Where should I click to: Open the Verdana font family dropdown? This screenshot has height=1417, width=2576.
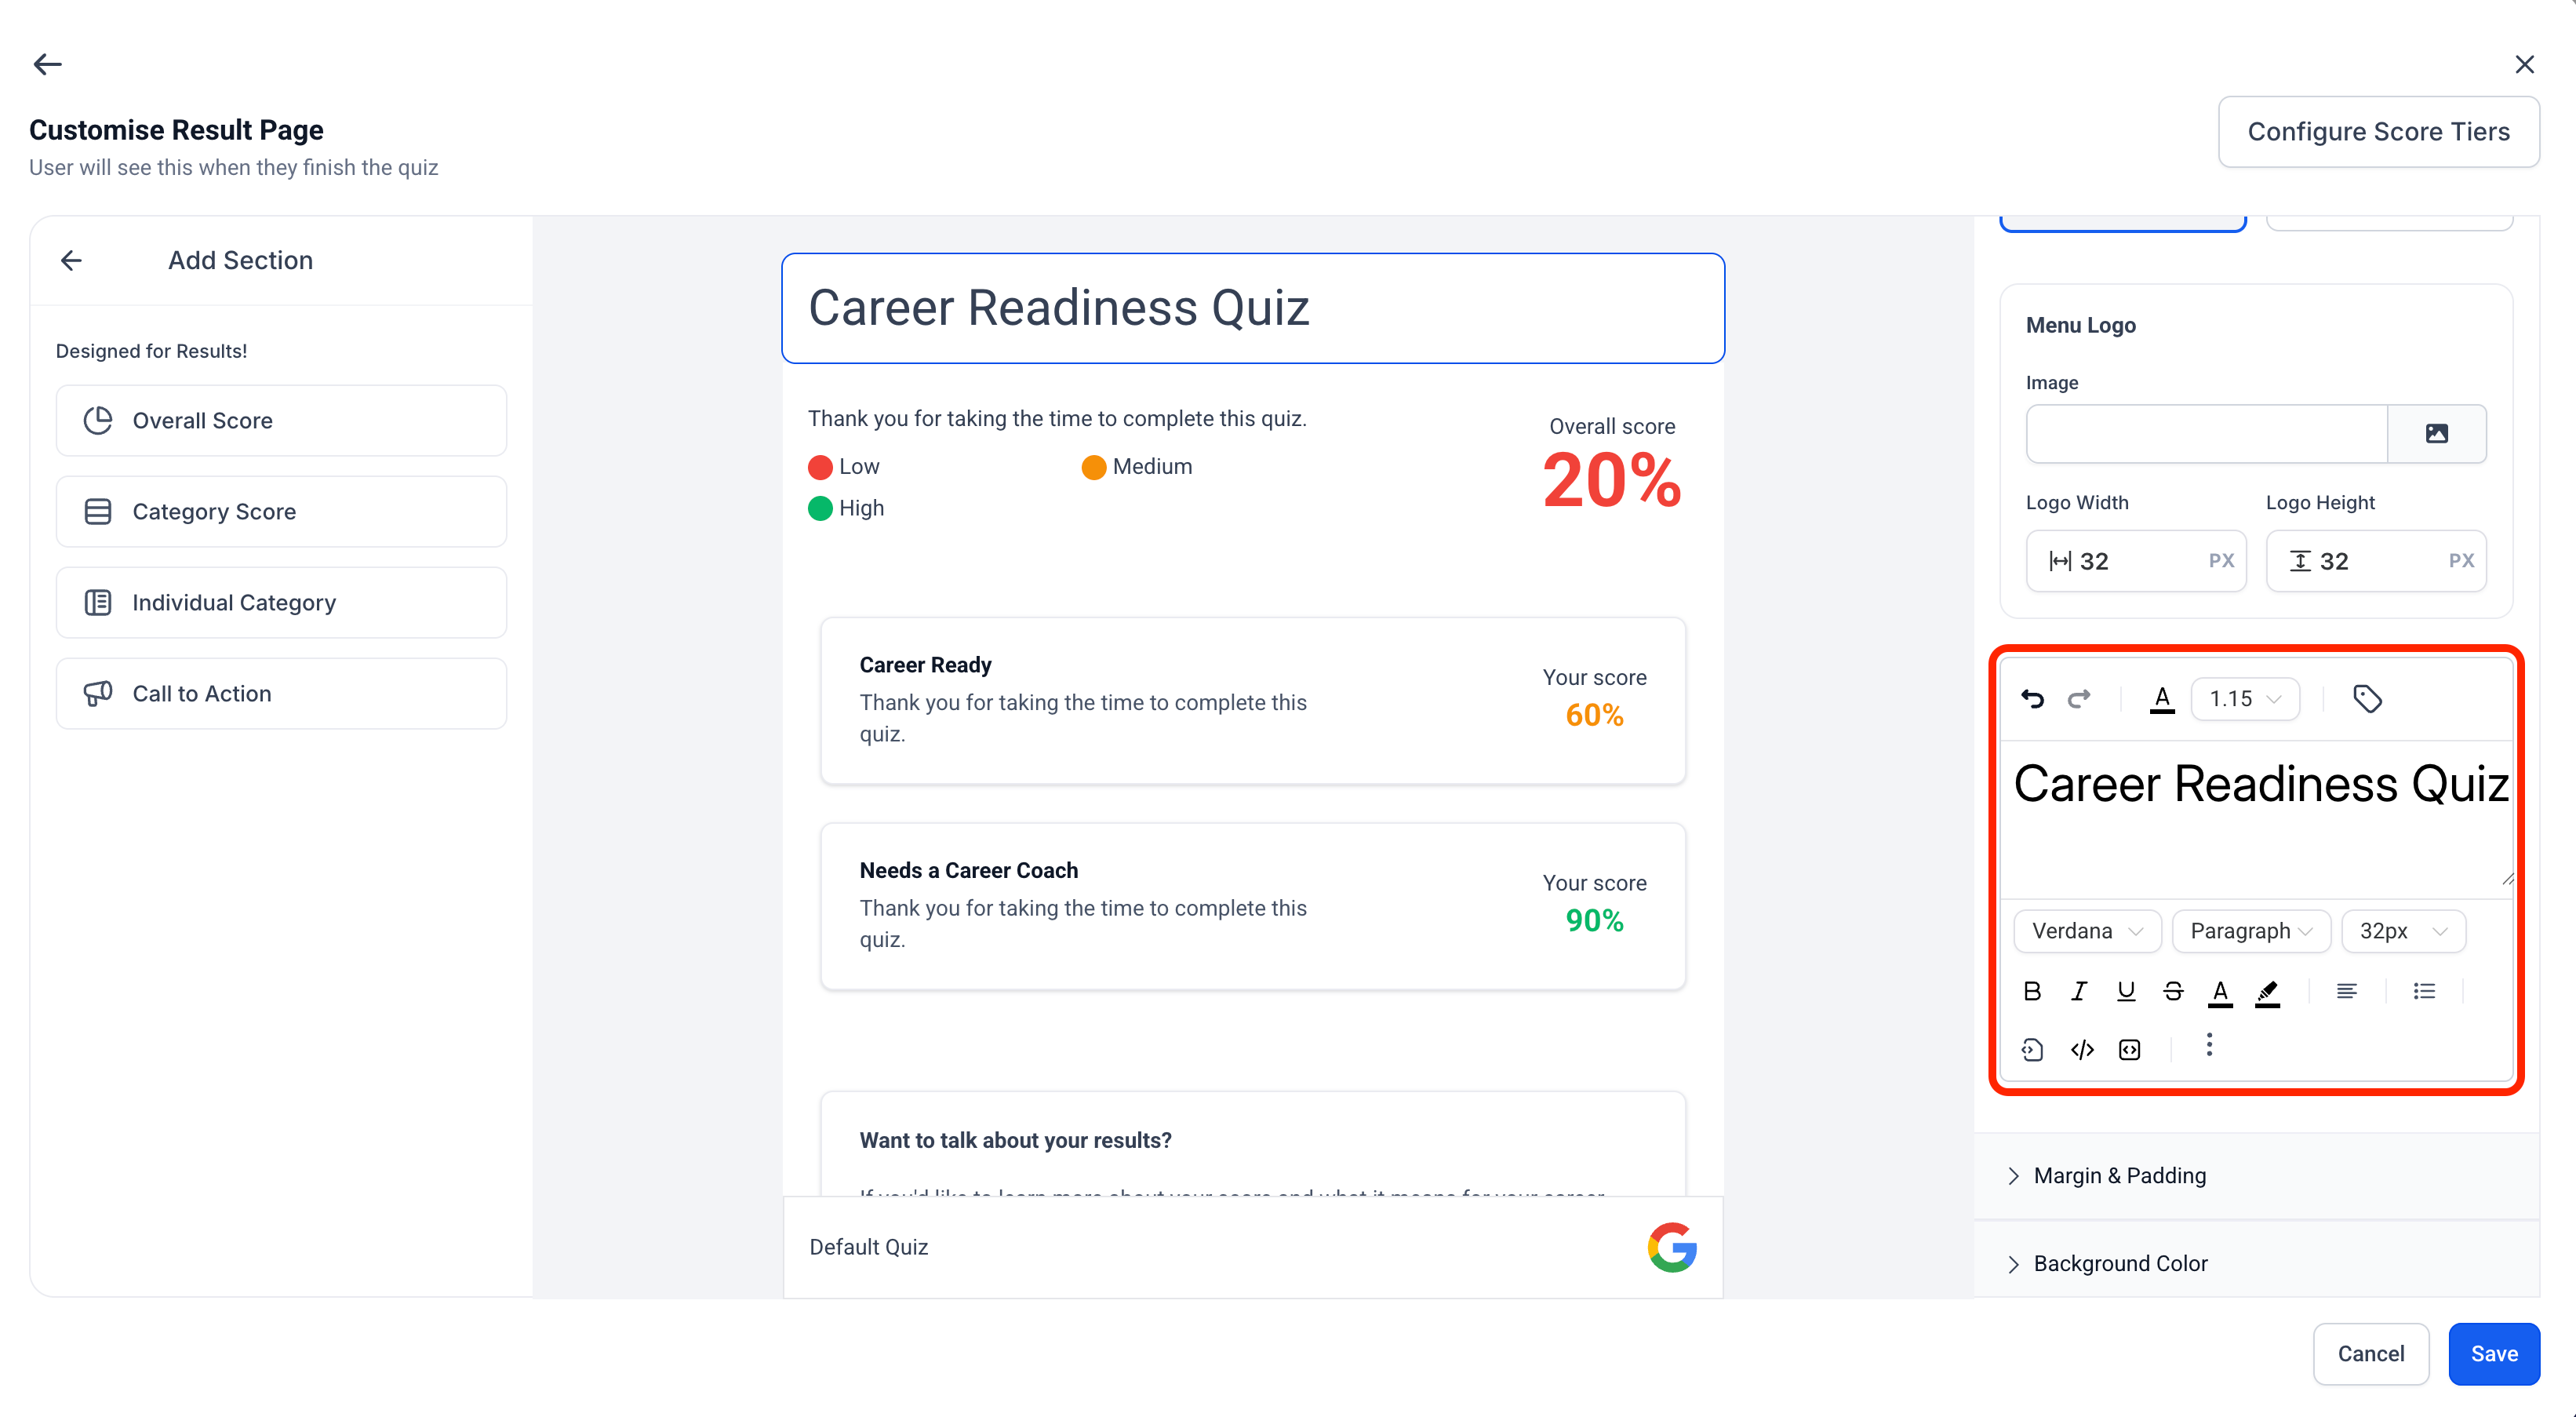[x=2087, y=931]
